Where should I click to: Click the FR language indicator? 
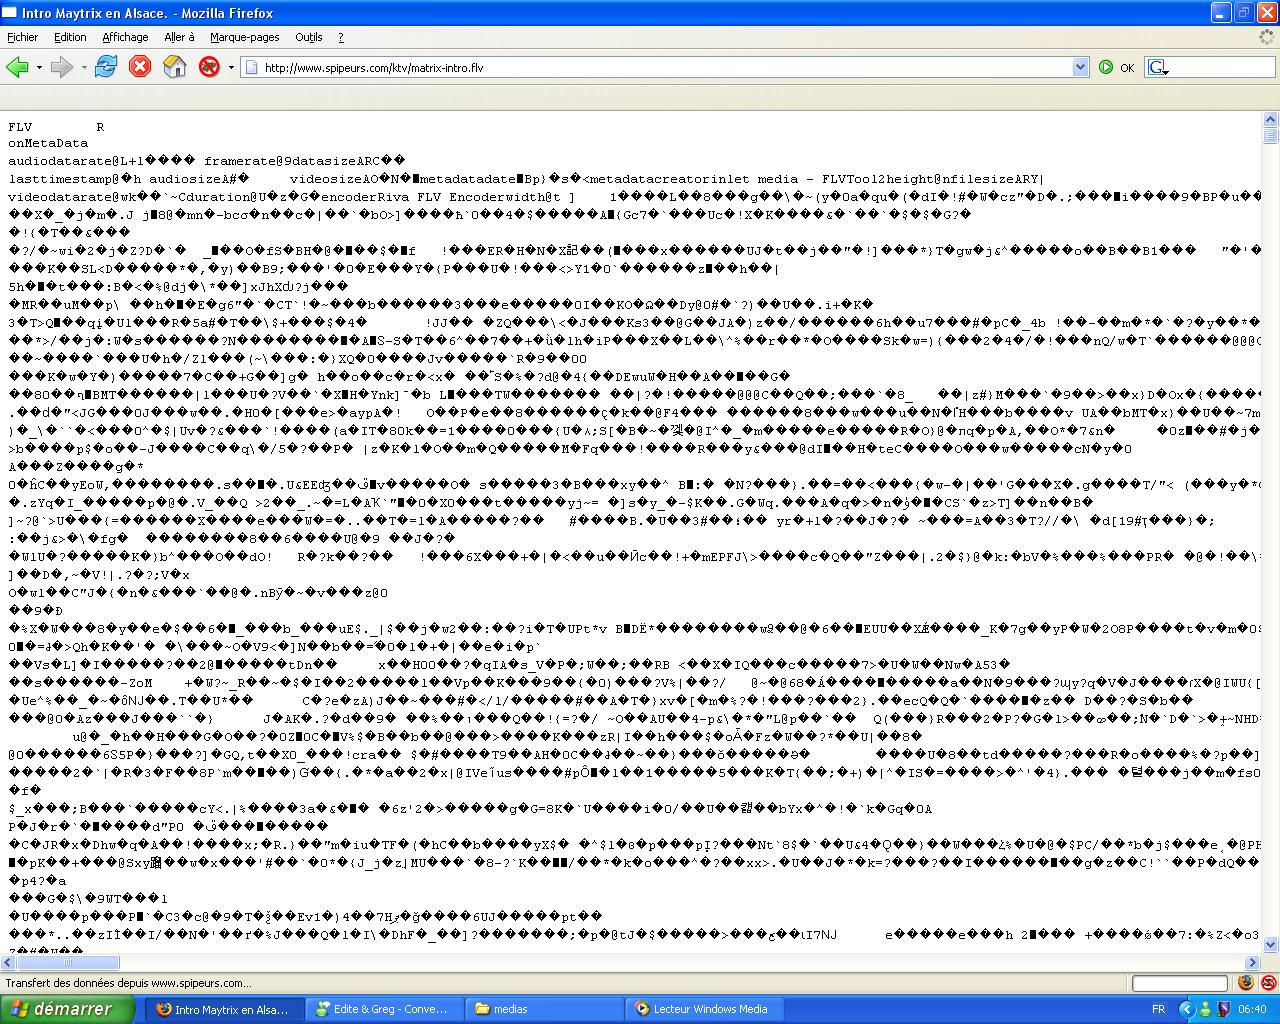(x=1158, y=1009)
